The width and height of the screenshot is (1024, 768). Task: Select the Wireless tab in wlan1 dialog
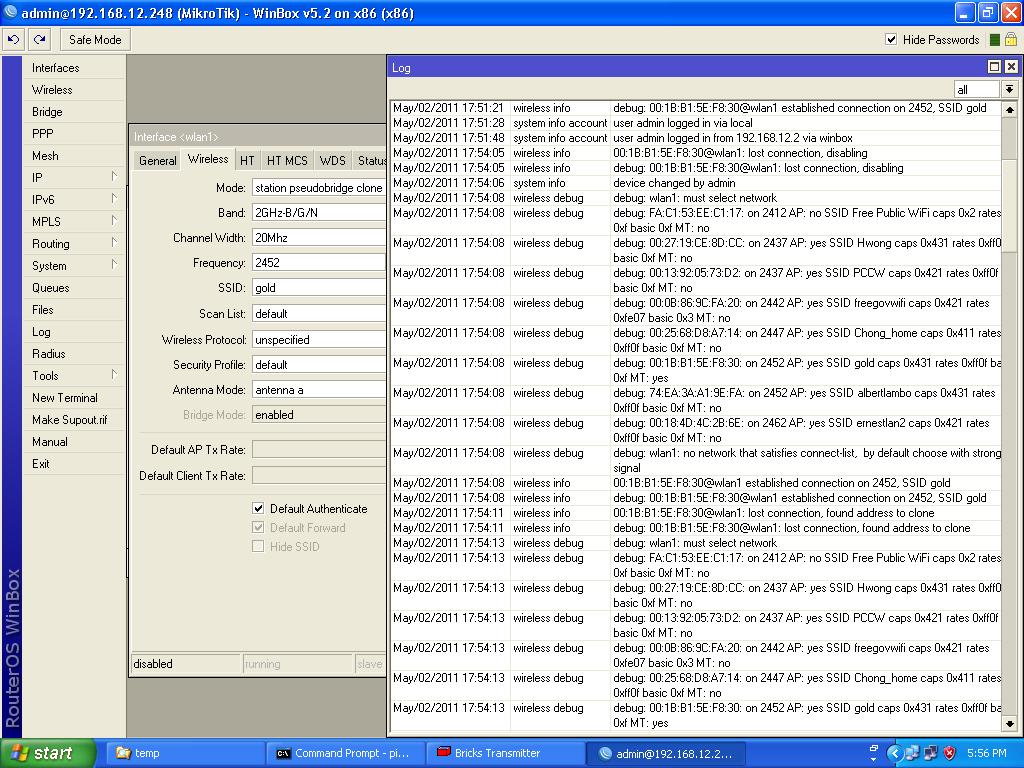(x=208, y=159)
